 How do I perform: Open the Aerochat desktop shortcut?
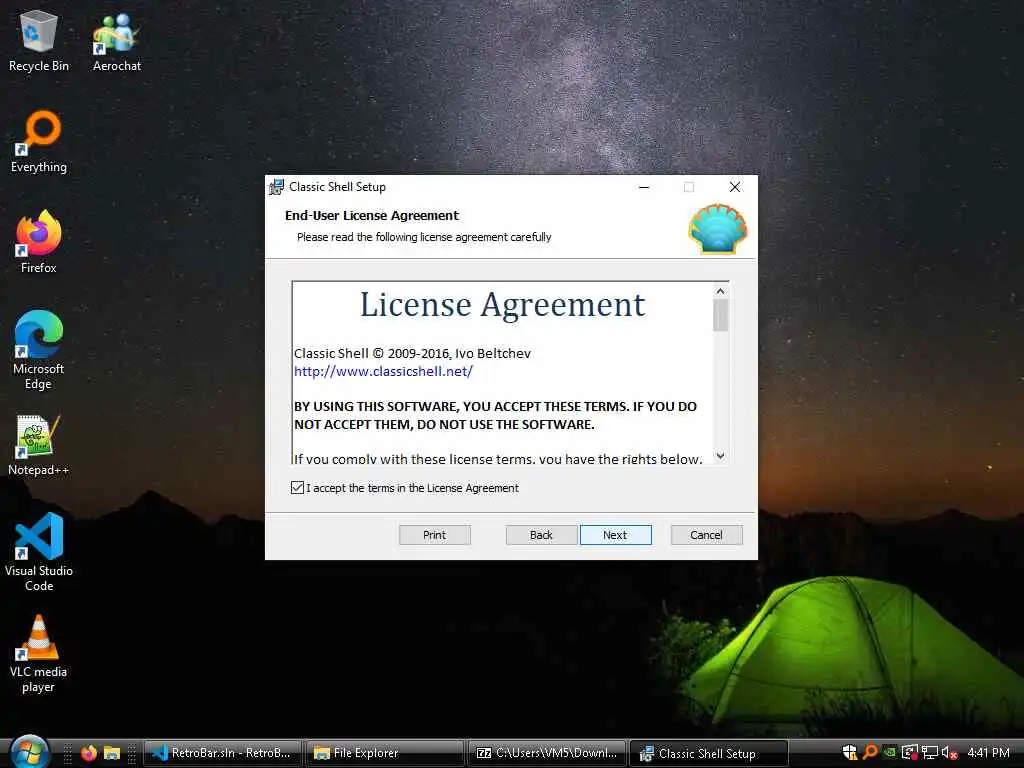[x=116, y=40]
